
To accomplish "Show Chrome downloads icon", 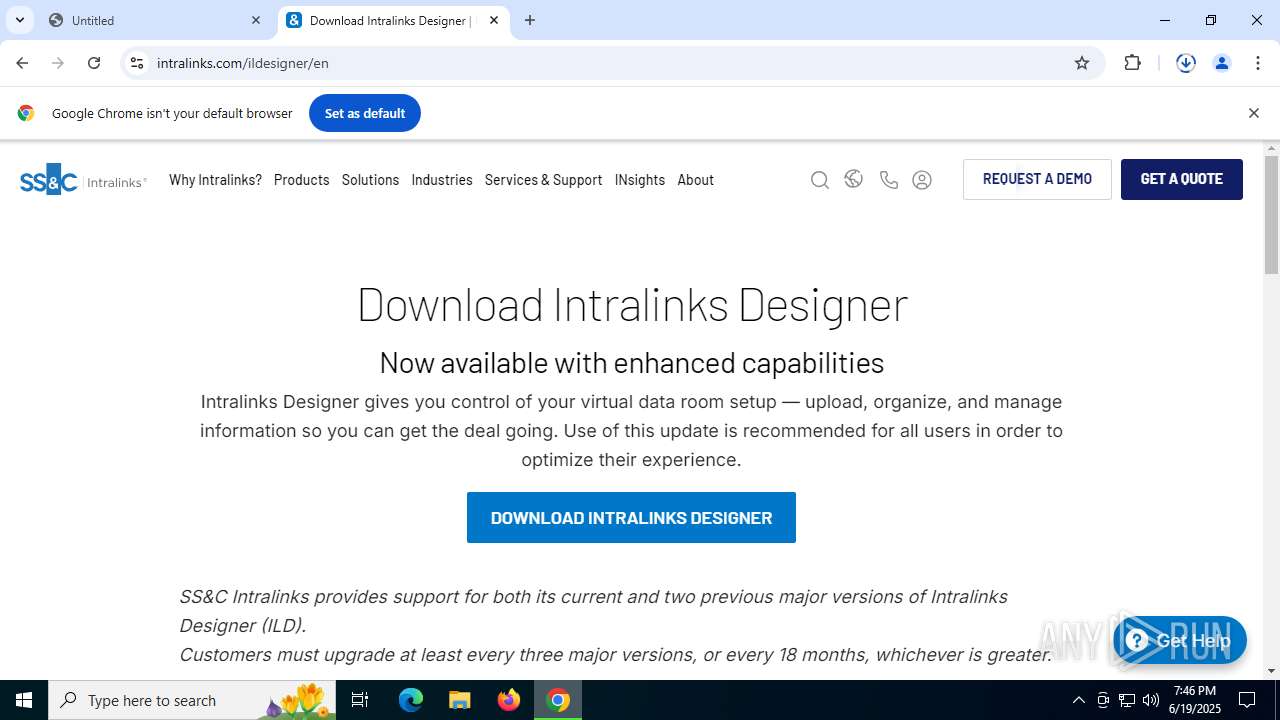I will [x=1186, y=63].
